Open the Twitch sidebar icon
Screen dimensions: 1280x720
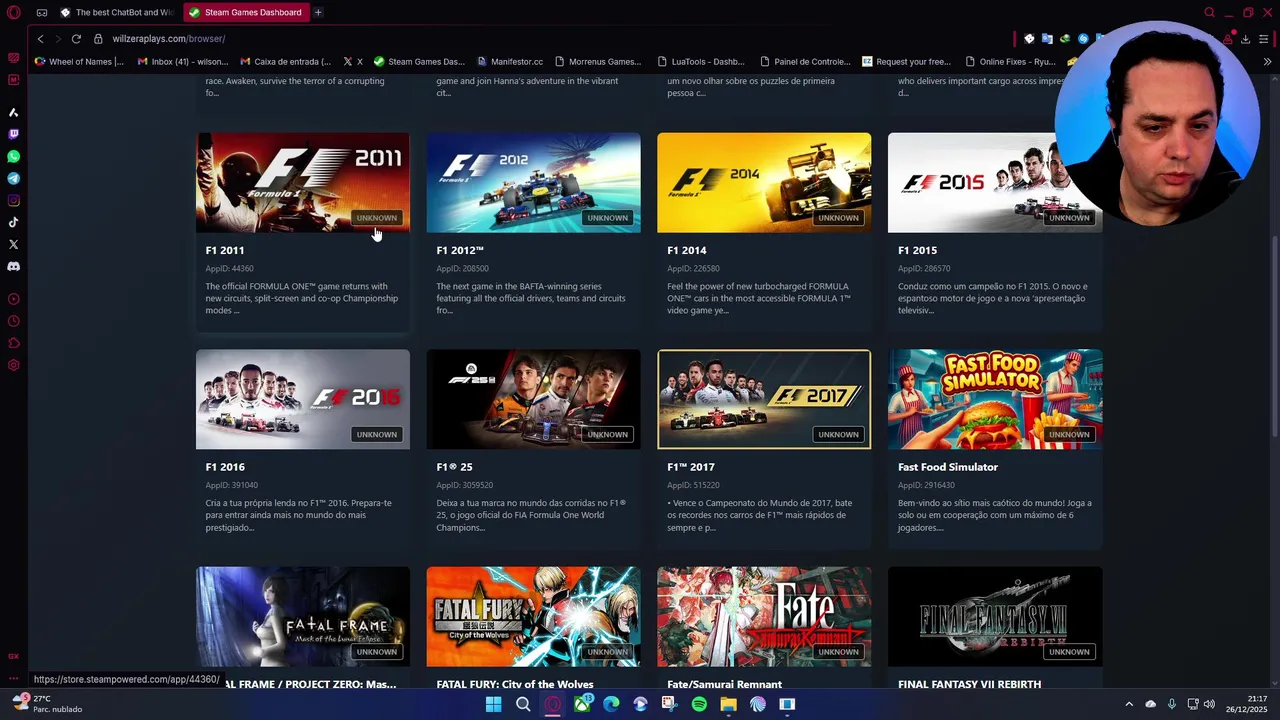coord(13,134)
